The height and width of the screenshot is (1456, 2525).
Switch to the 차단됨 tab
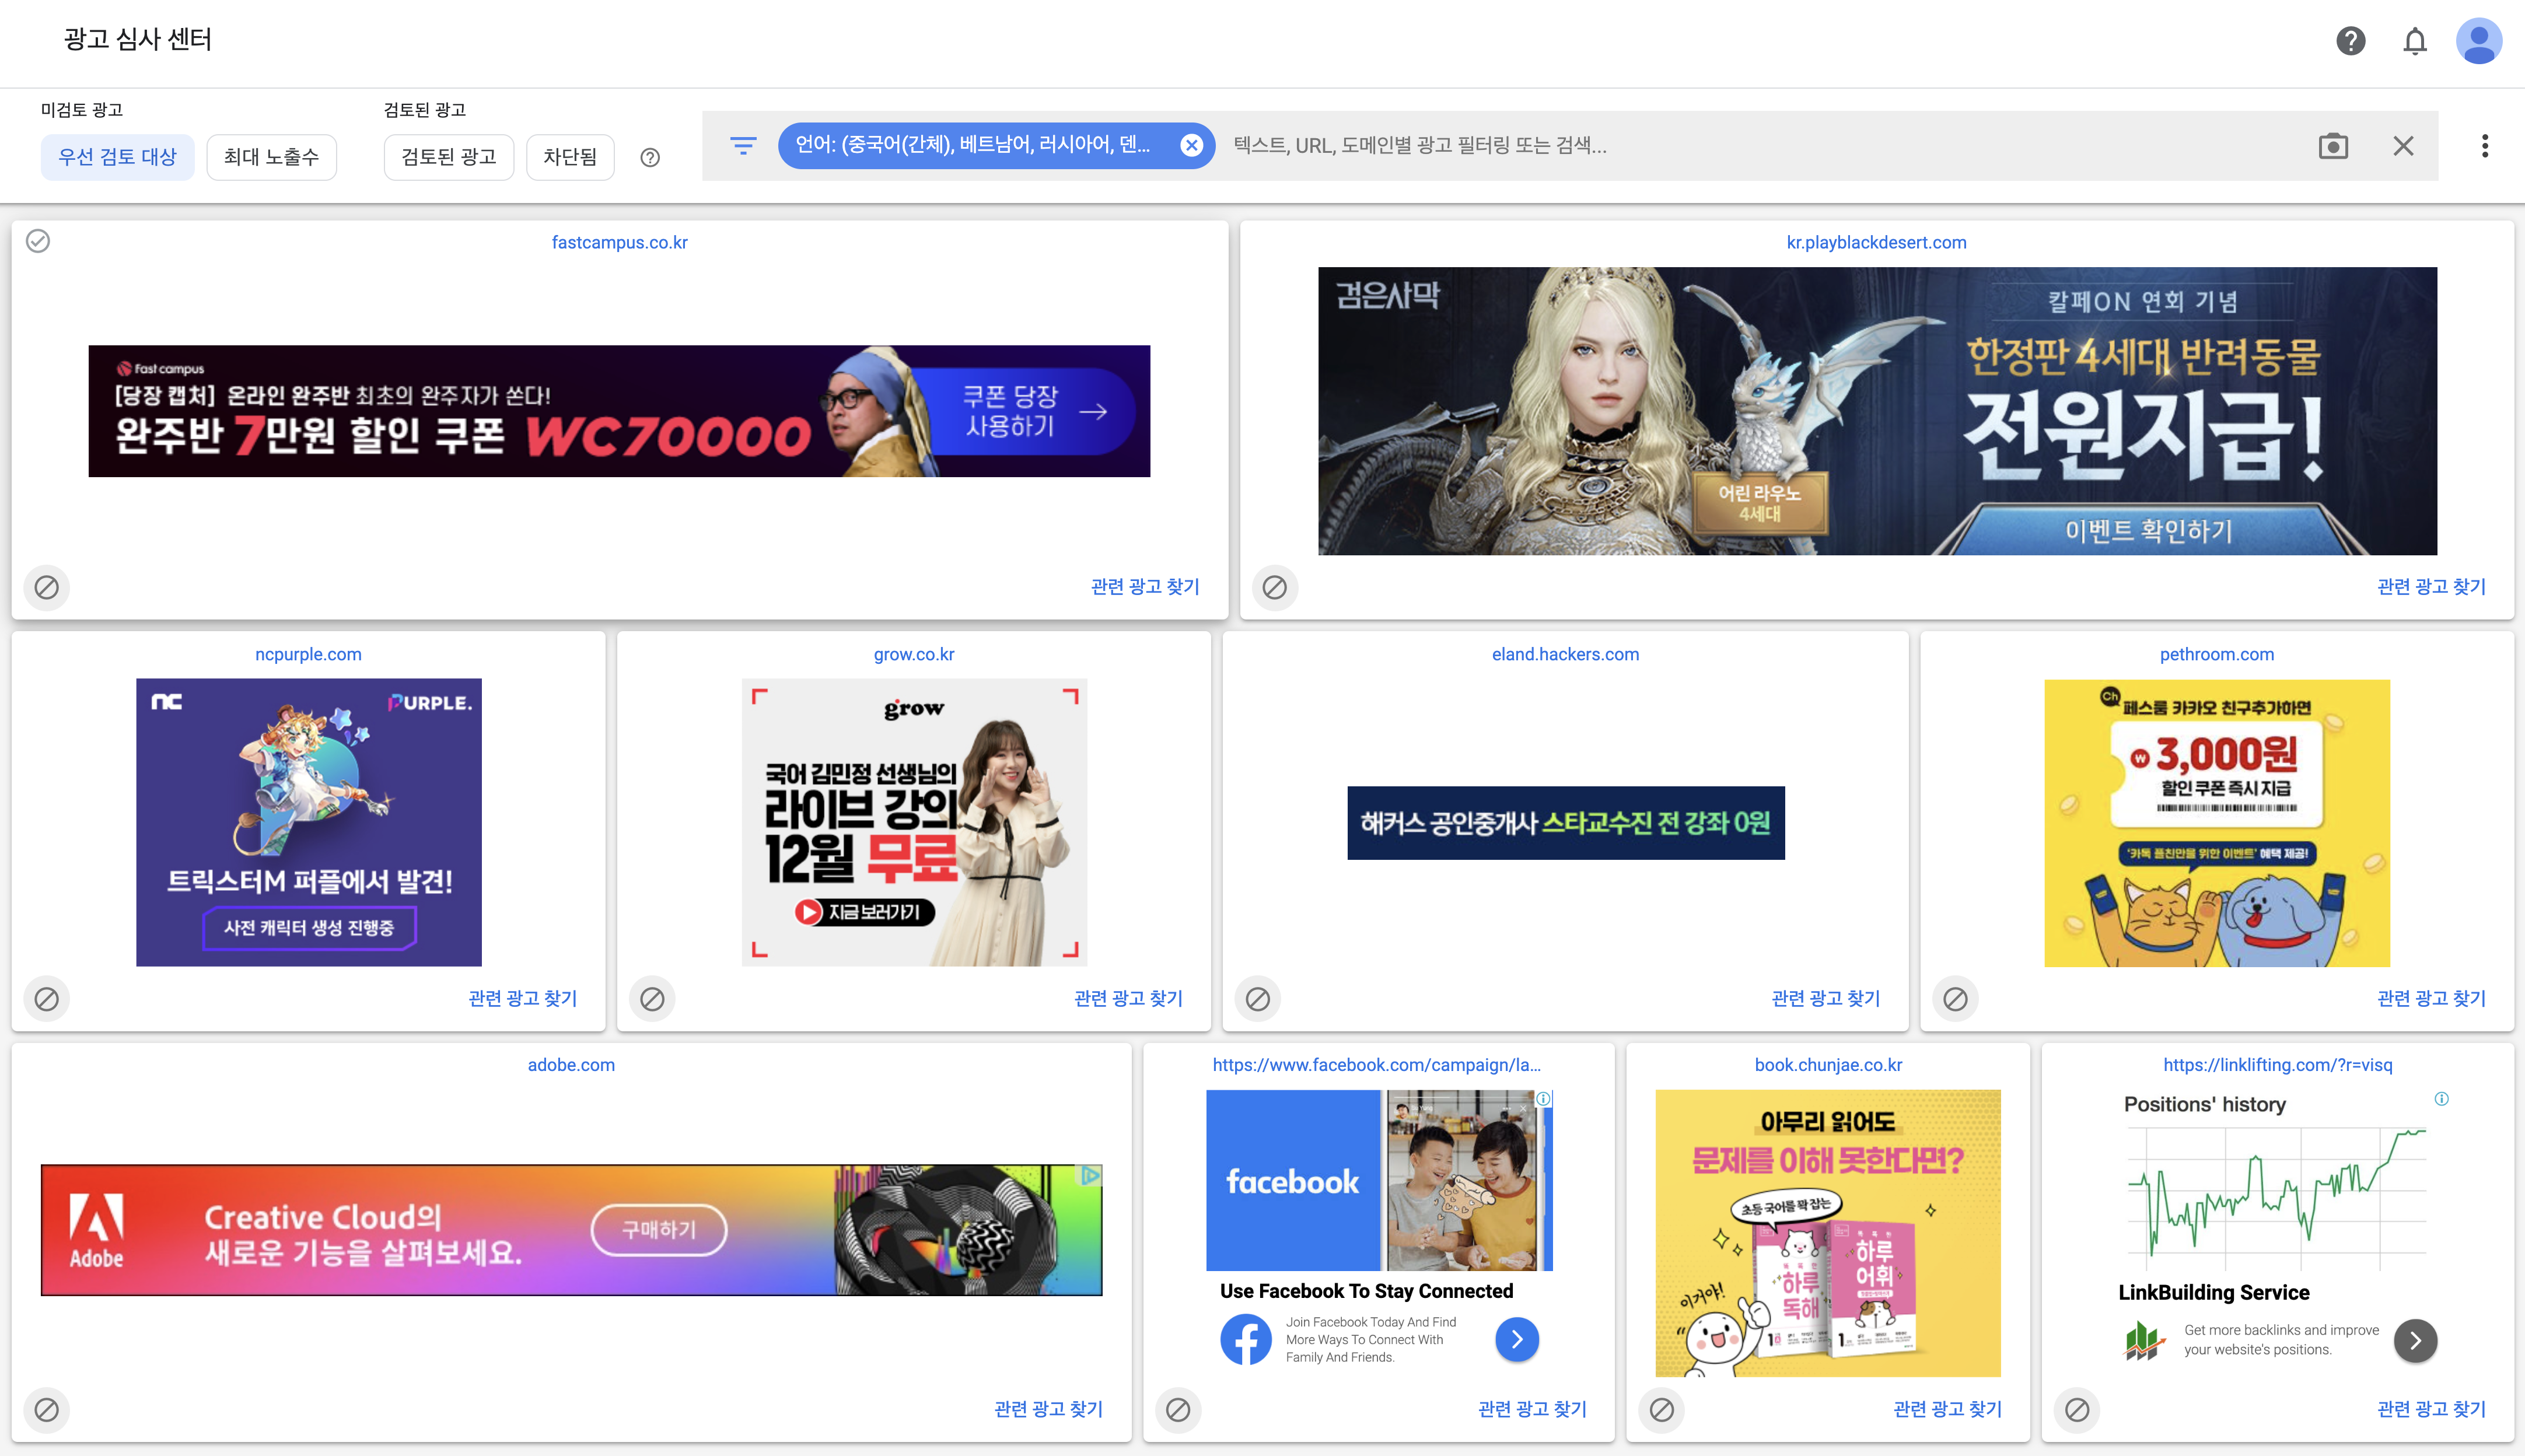pyautogui.click(x=569, y=157)
